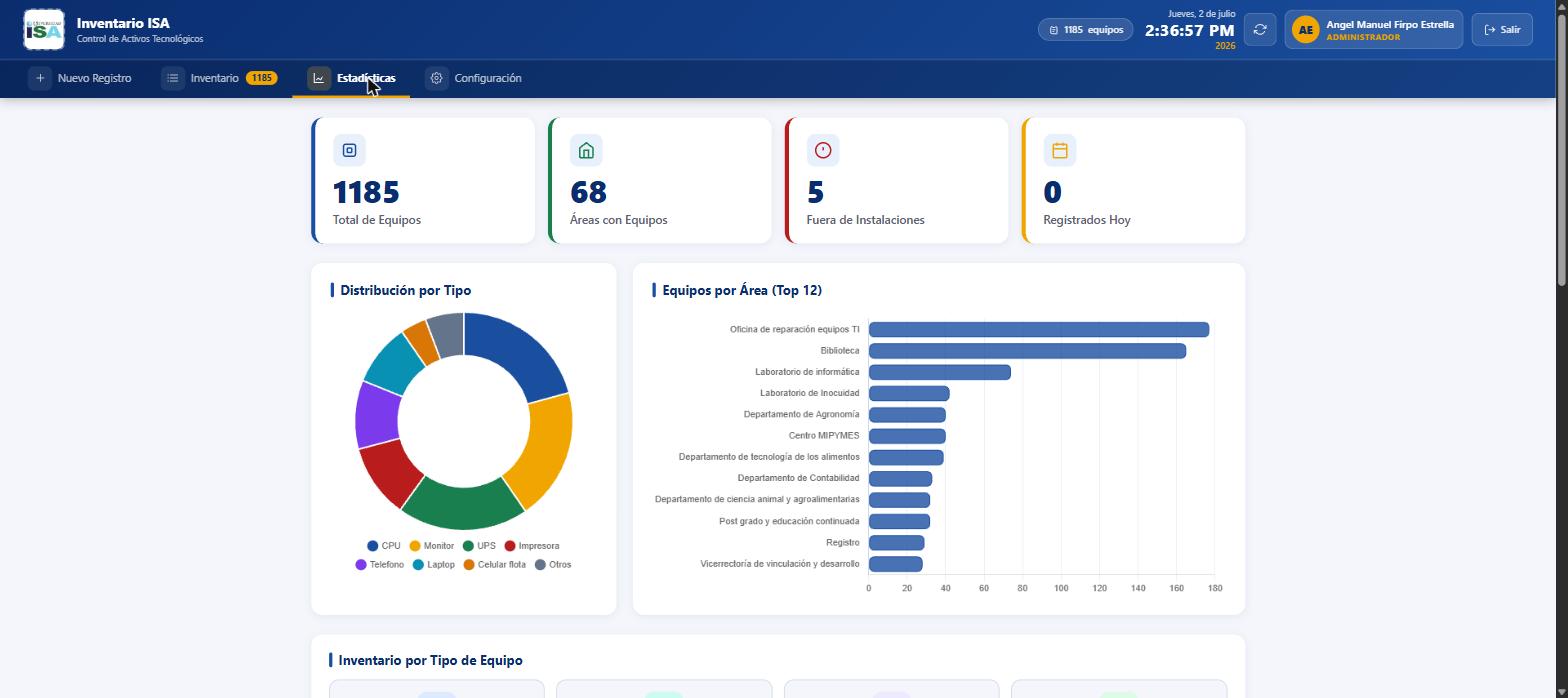
Task: Click the list icon beside Inventario
Action: click(x=173, y=78)
